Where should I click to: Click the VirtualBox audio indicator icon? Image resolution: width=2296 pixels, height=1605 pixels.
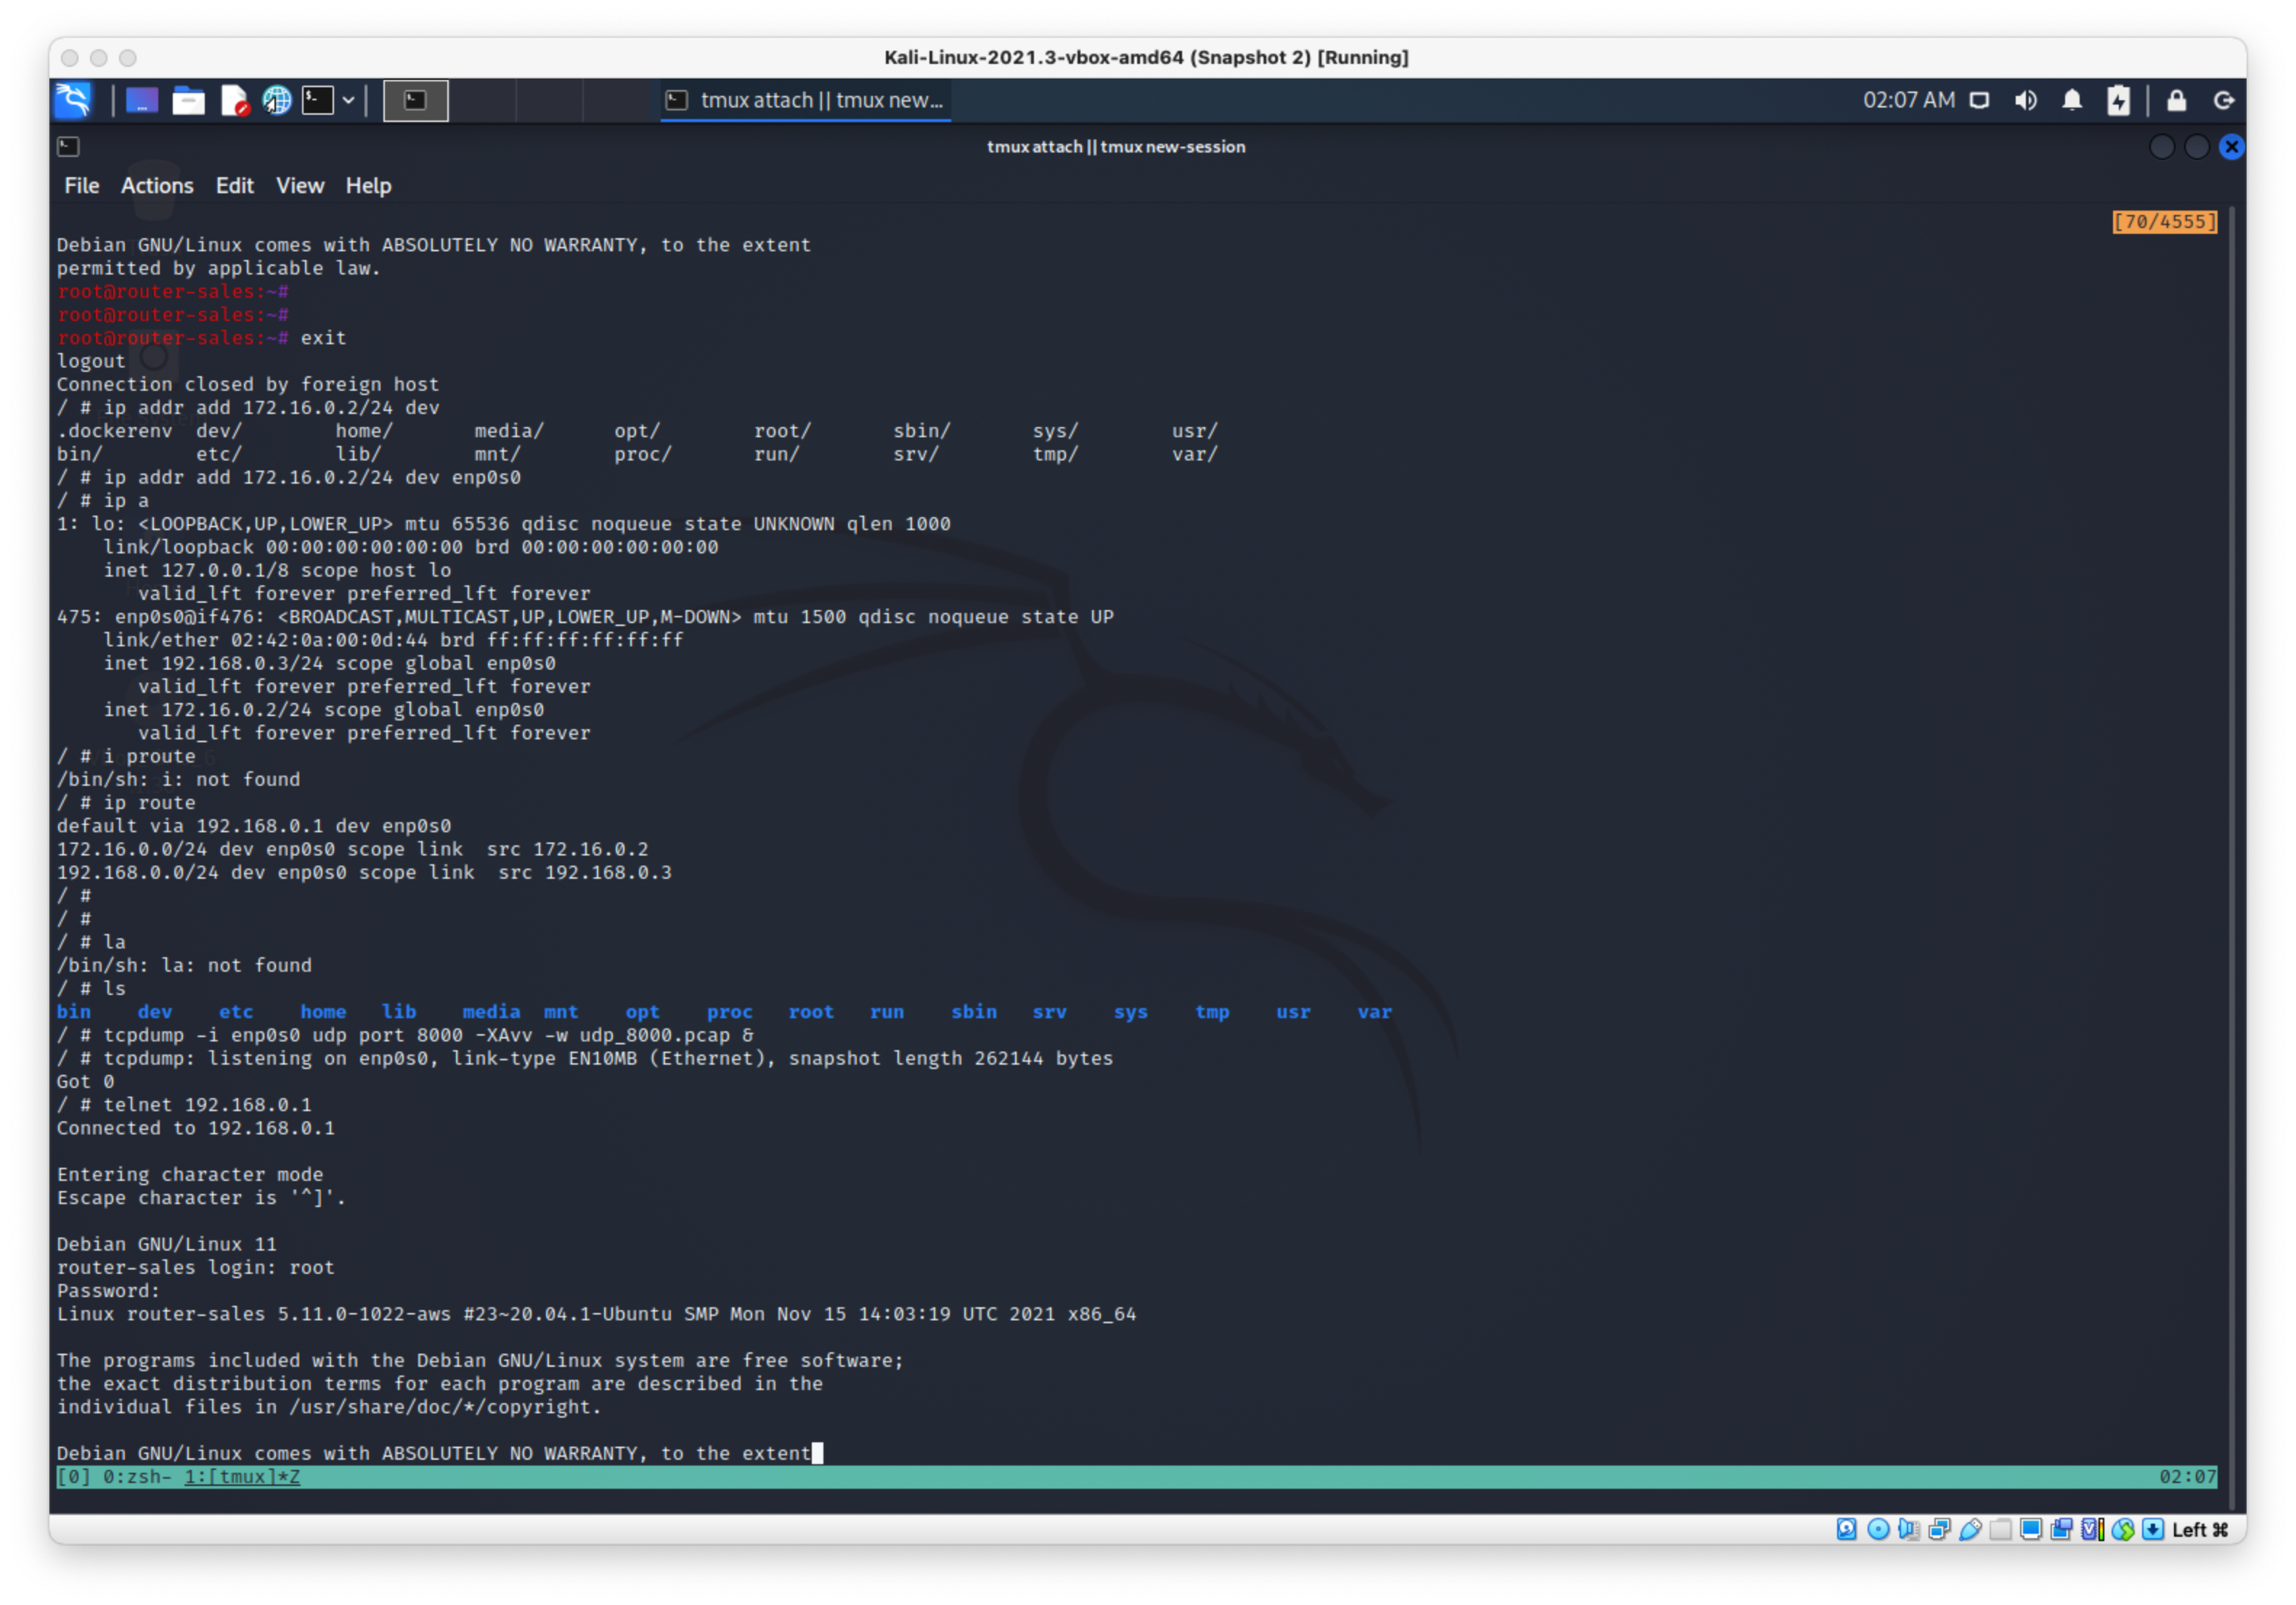[1908, 1529]
